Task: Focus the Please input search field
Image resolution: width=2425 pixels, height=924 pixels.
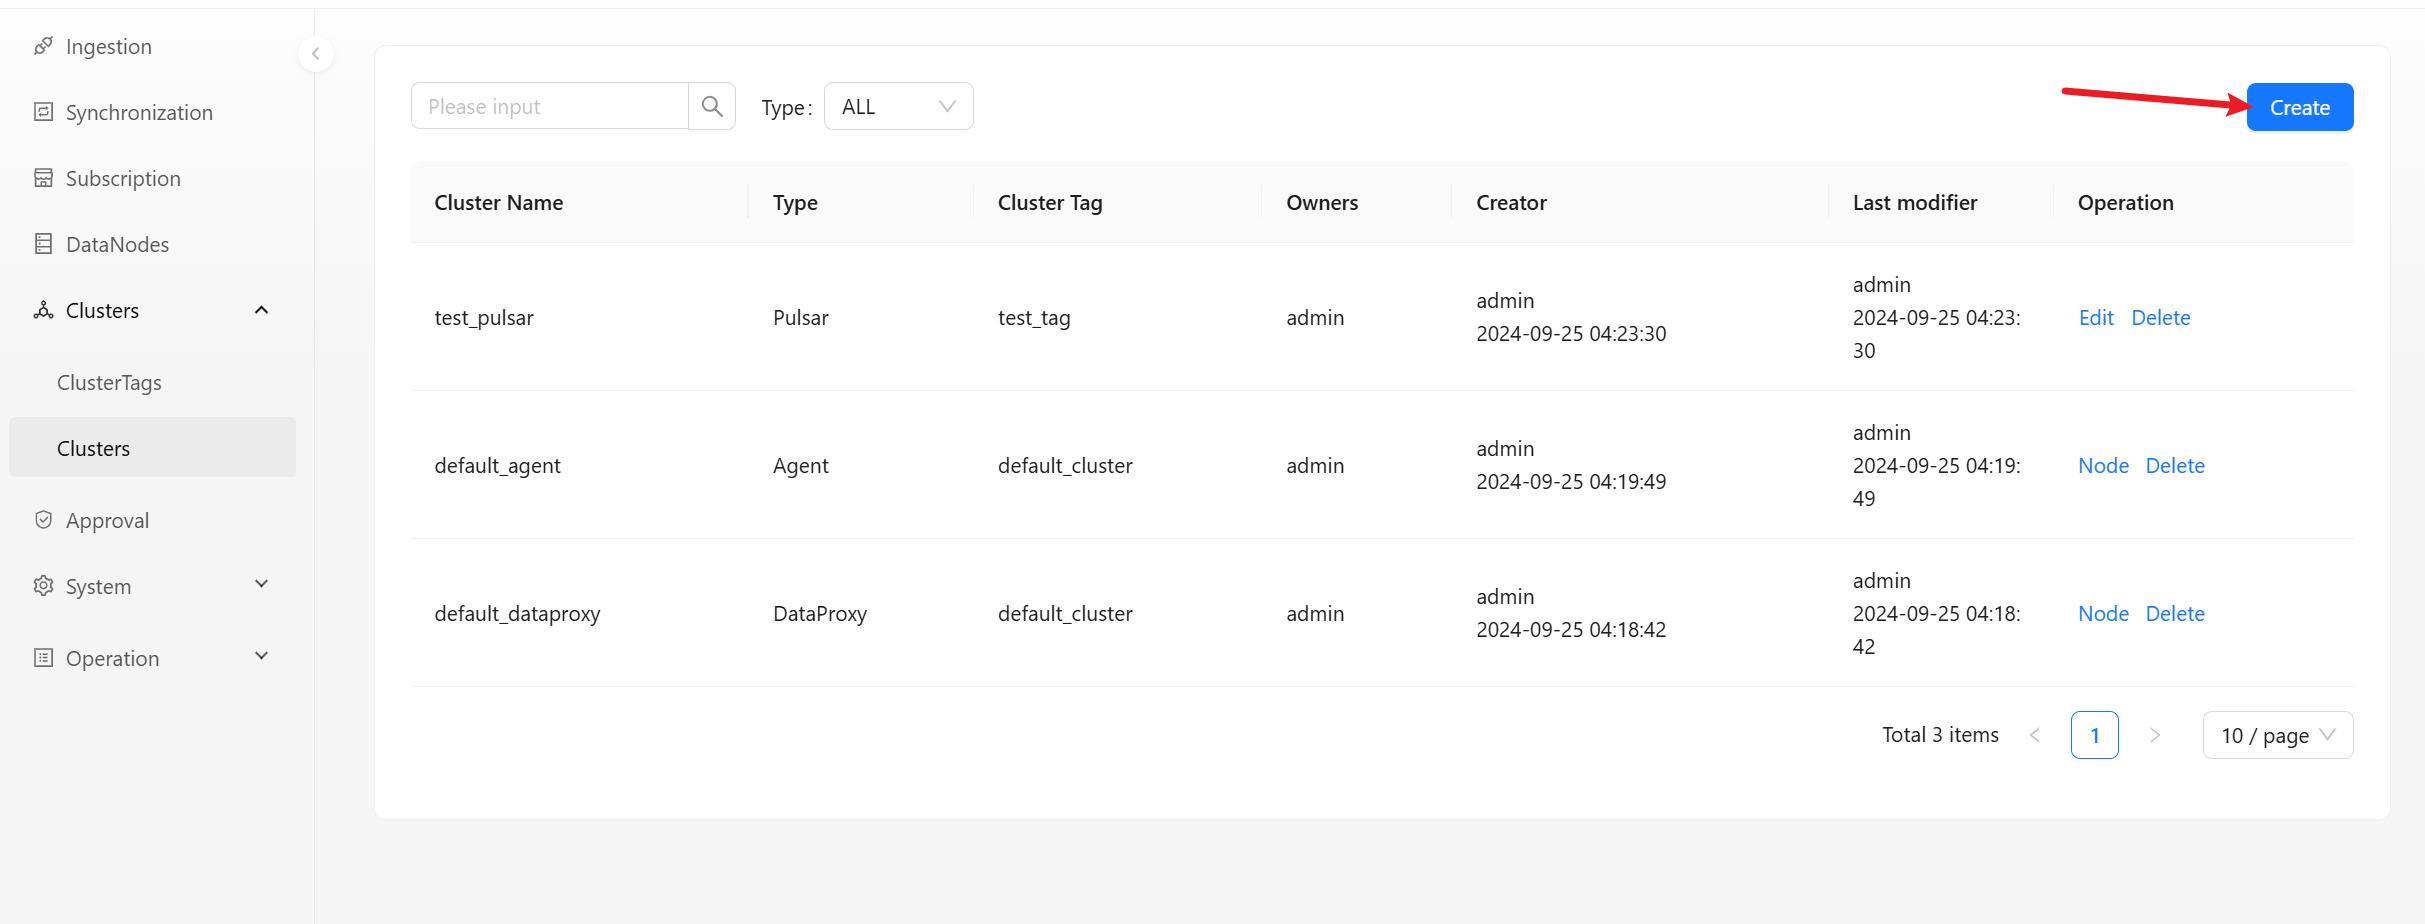Action: tap(549, 106)
